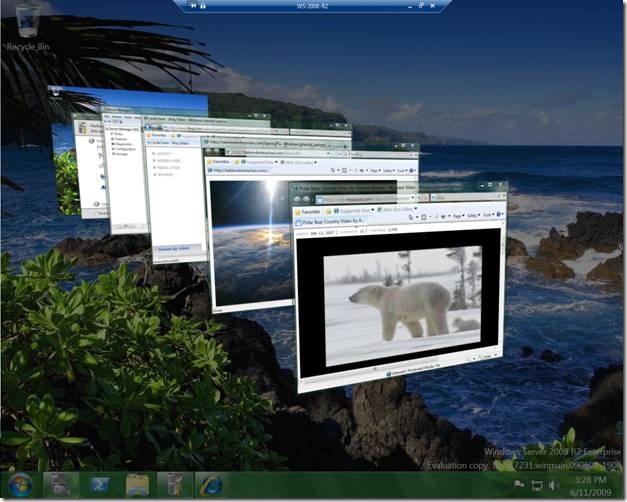Click the Internet Explorer taskbar icon
Screen dimensions: 627x502
coord(209,485)
